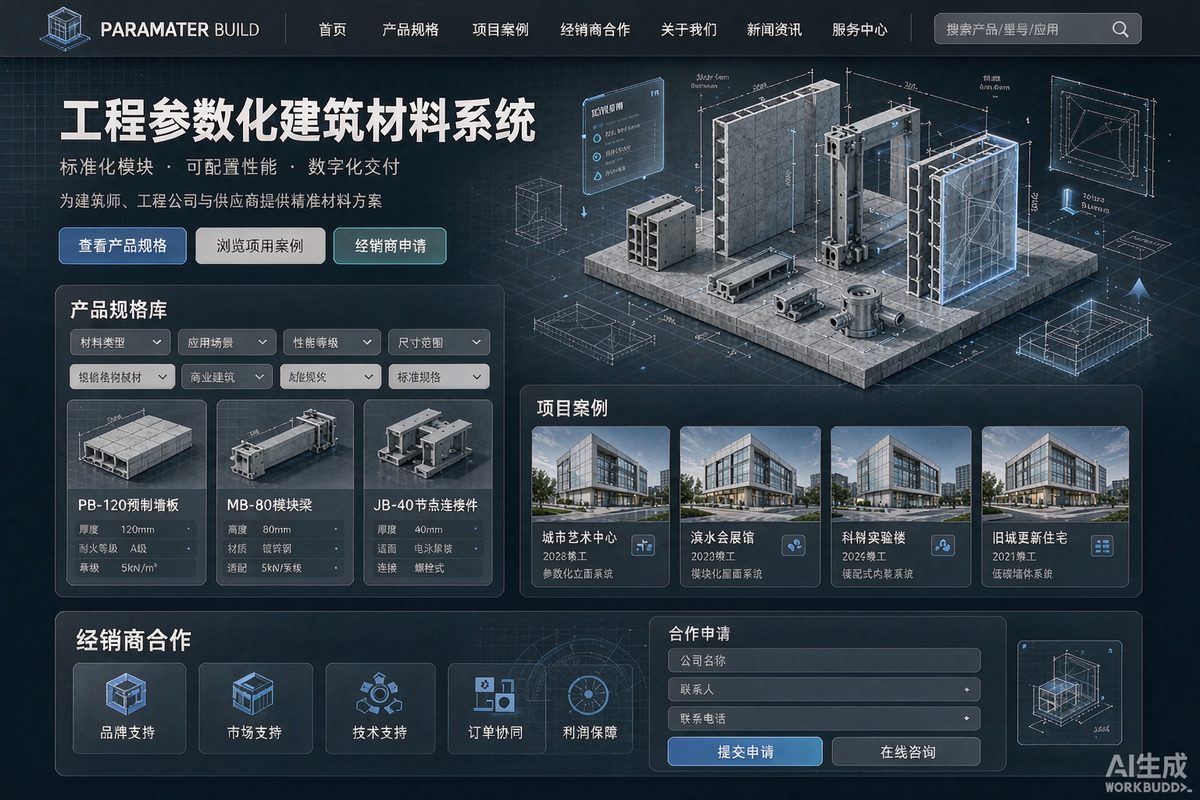This screenshot has height=800, width=1200.
Task: Click the 产品规格库 section heading
Action: [x=118, y=309]
